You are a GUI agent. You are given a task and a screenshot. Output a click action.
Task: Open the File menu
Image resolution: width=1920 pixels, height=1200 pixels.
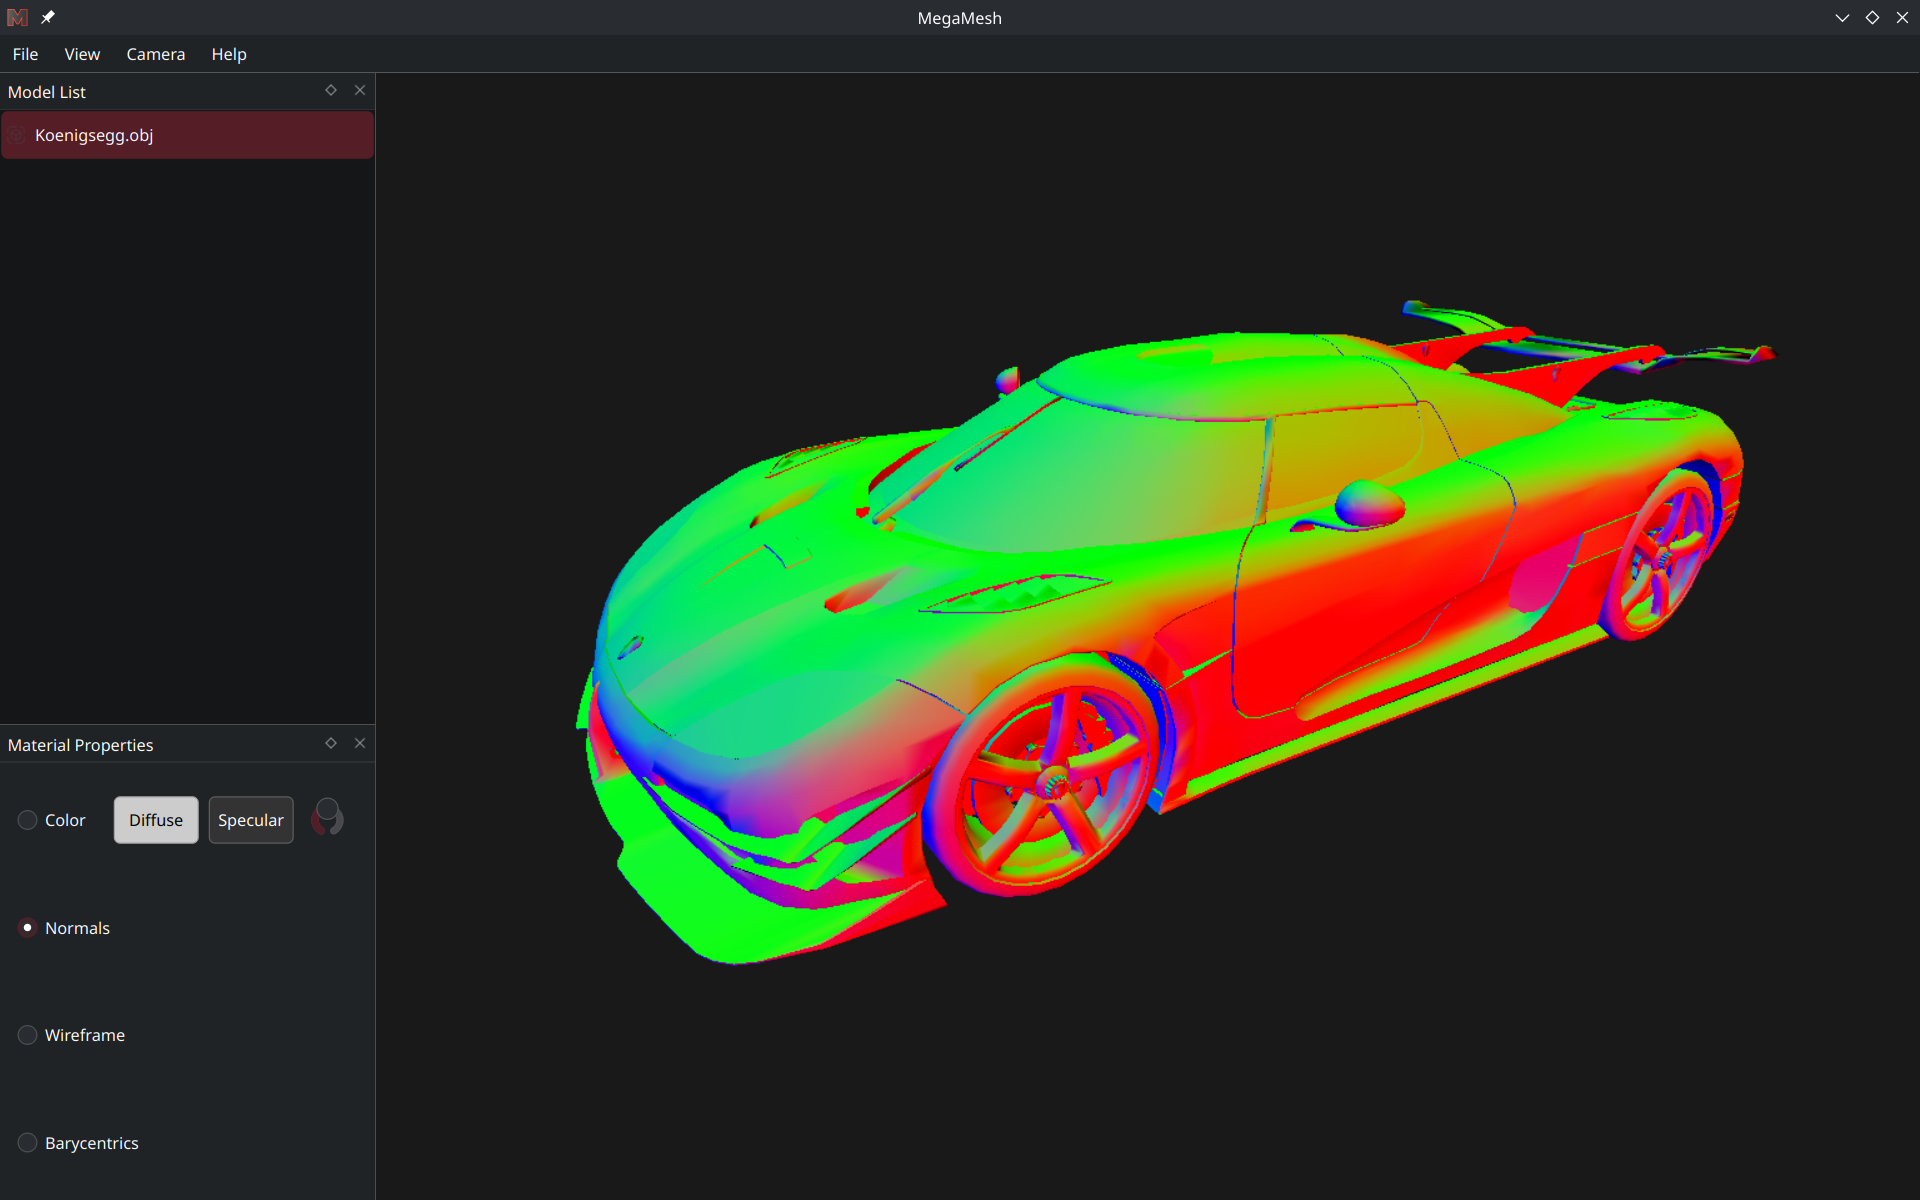tap(25, 54)
